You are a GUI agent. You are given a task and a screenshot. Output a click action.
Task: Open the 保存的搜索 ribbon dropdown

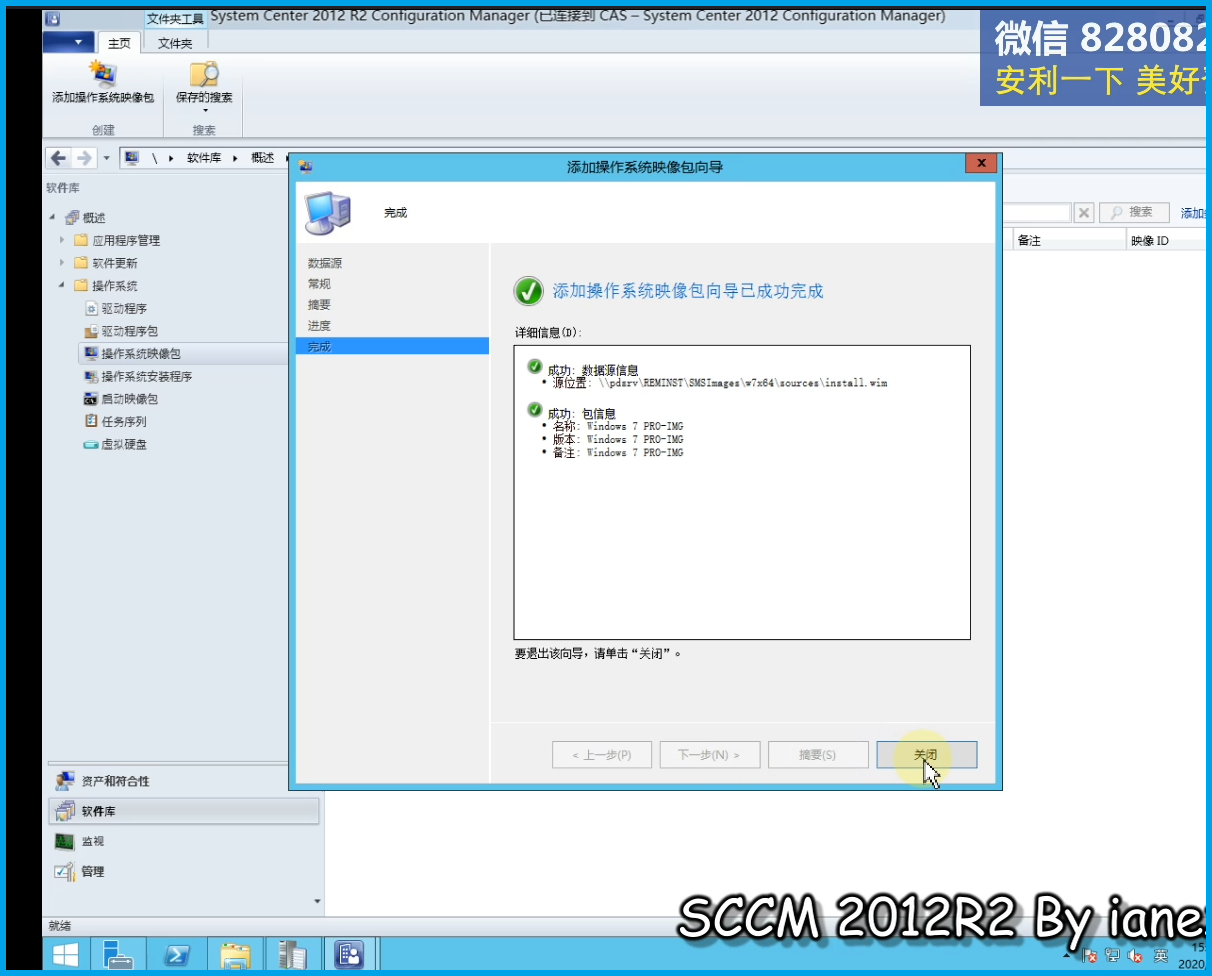204,86
